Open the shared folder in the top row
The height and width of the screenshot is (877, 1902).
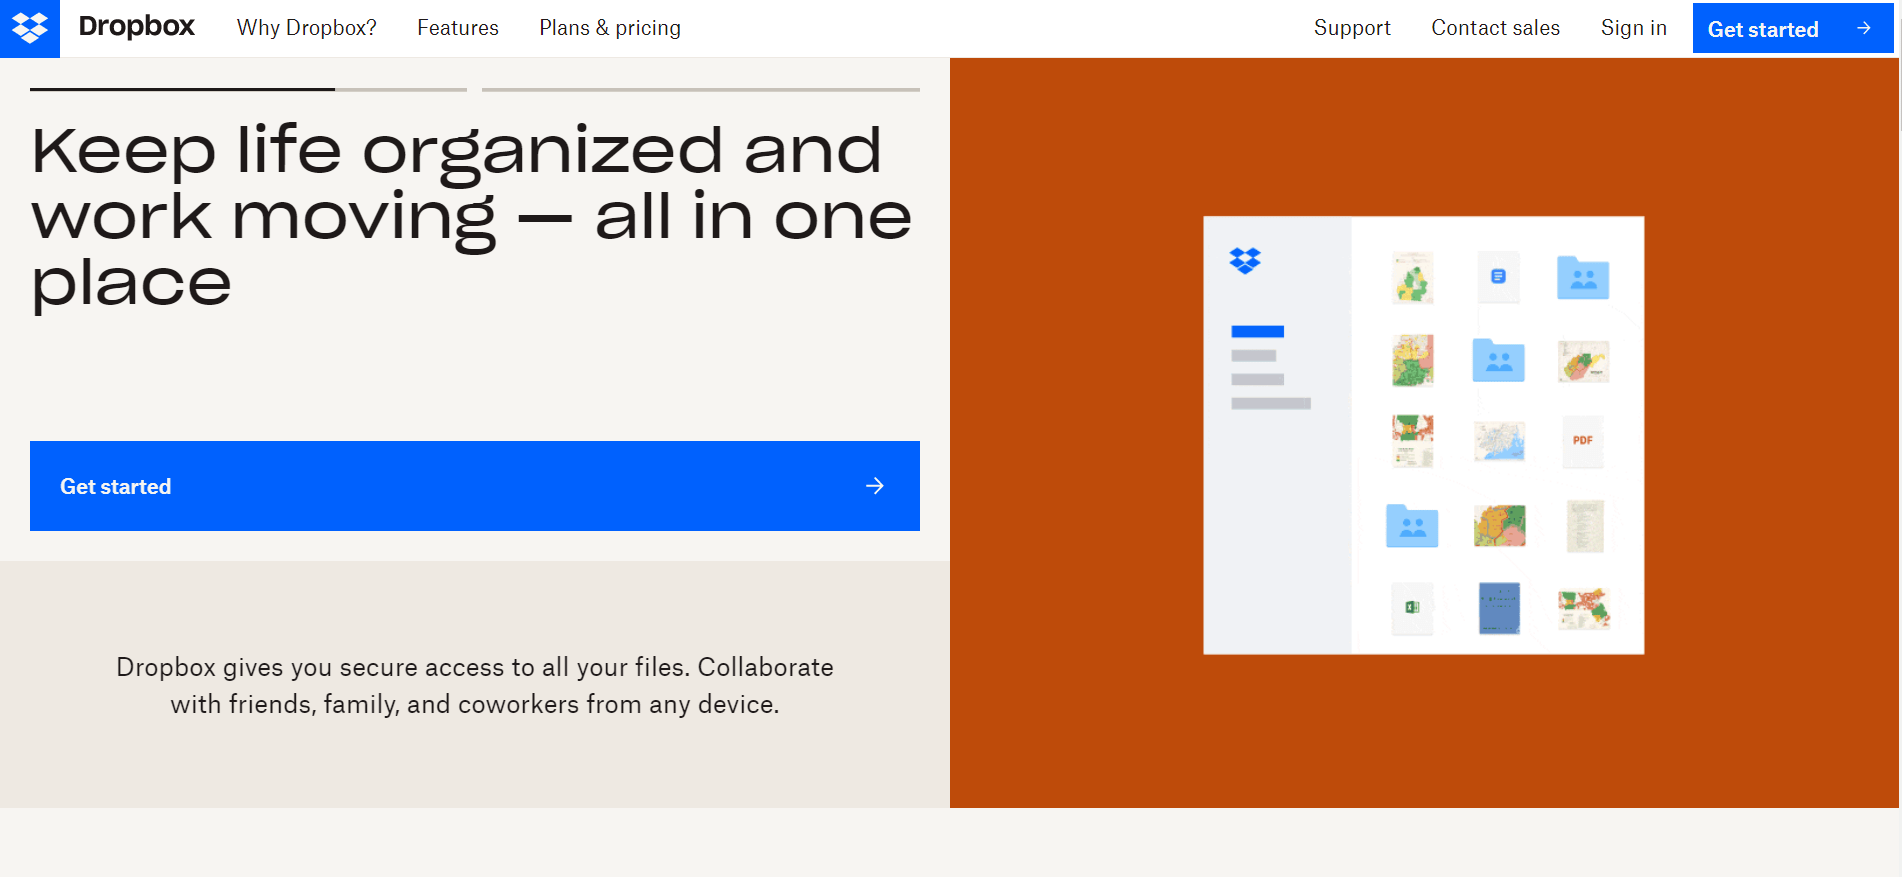tap(1583, 278)
